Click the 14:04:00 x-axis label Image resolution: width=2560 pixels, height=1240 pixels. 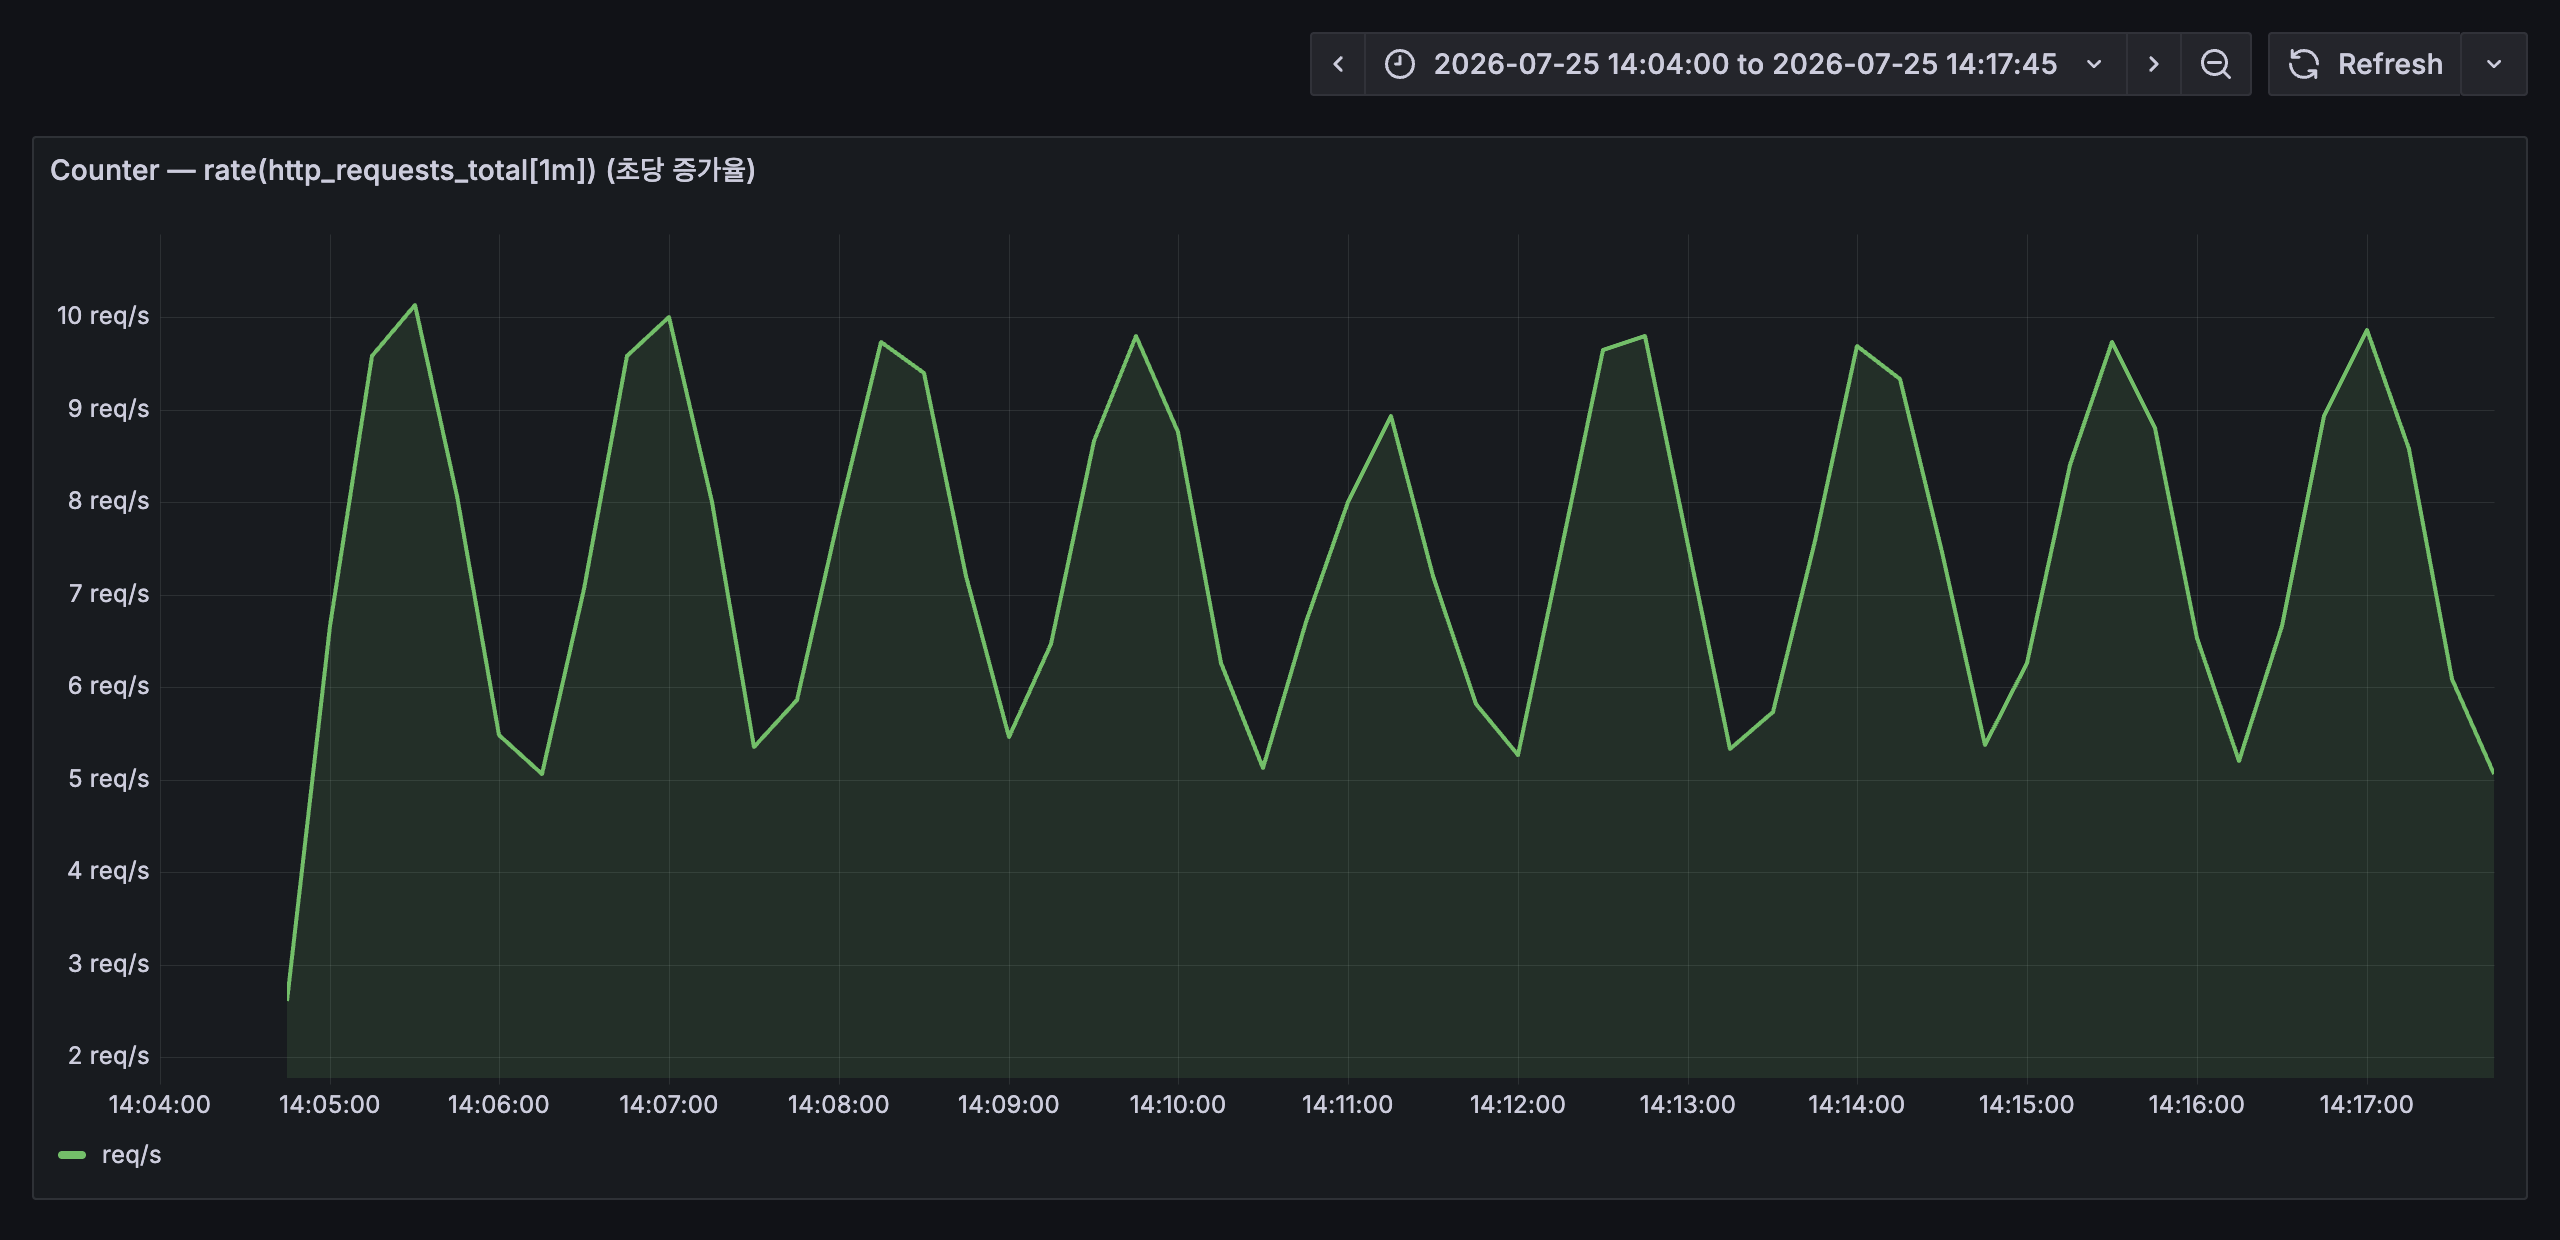[x=159, y=1104]
